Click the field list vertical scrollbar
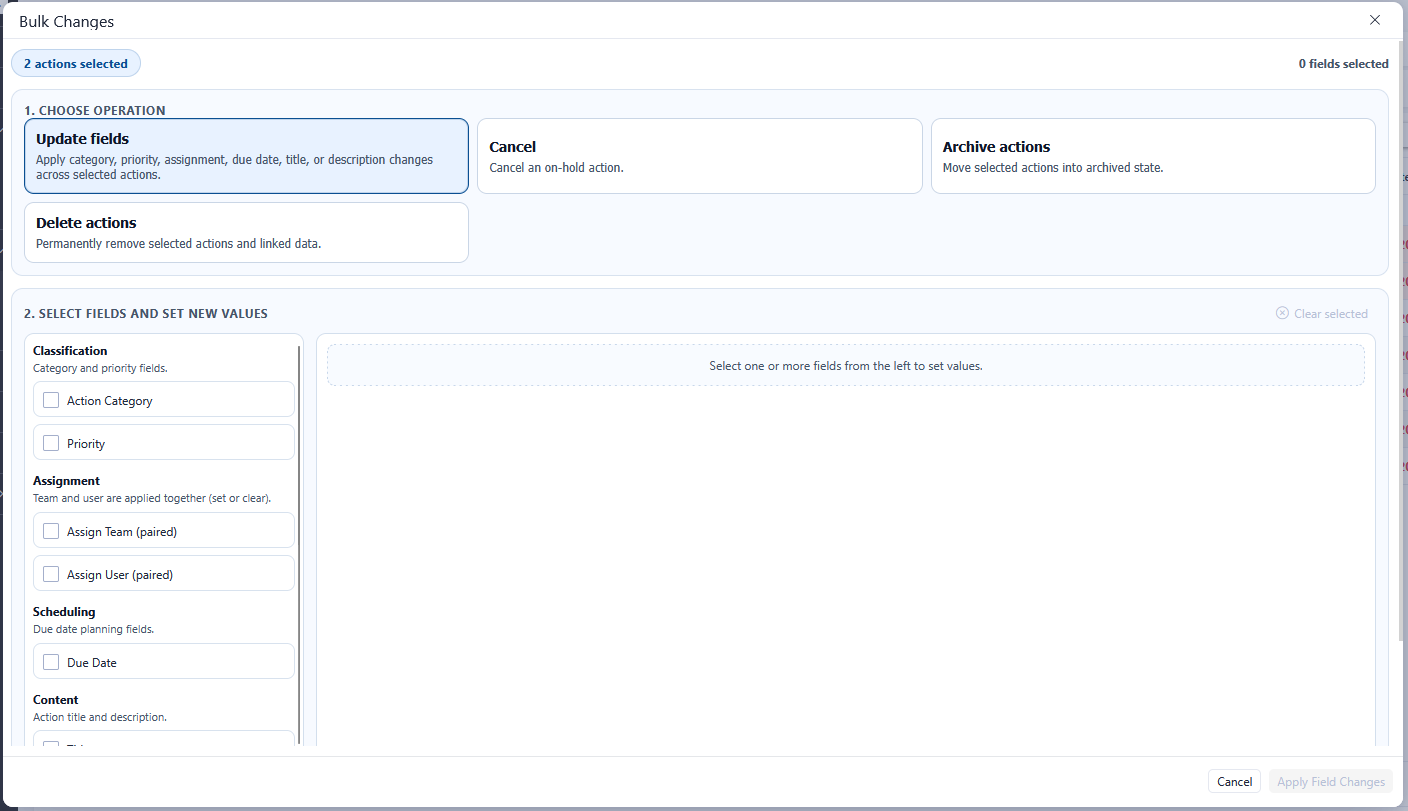 (x=299, y=540)
